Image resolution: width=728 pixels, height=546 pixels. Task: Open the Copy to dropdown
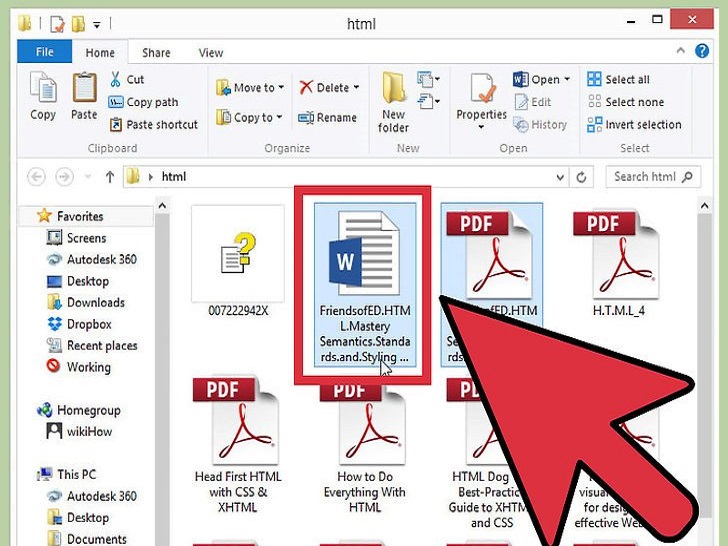click(249, 117)
